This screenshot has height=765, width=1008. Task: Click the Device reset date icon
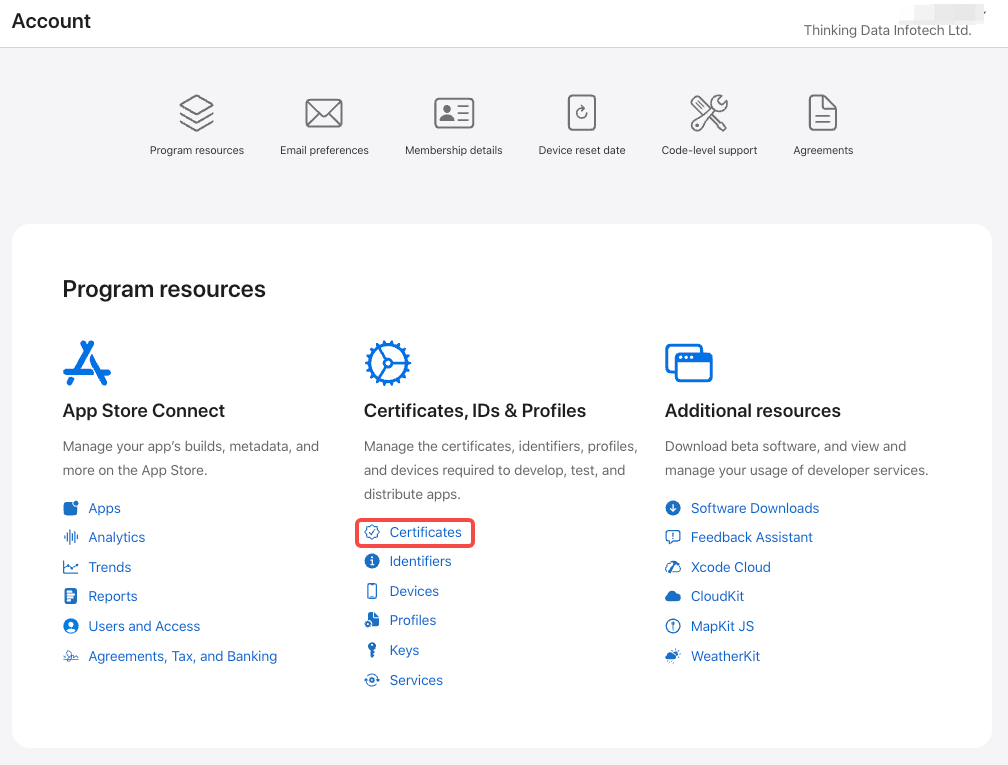click(x=582, y=112)
